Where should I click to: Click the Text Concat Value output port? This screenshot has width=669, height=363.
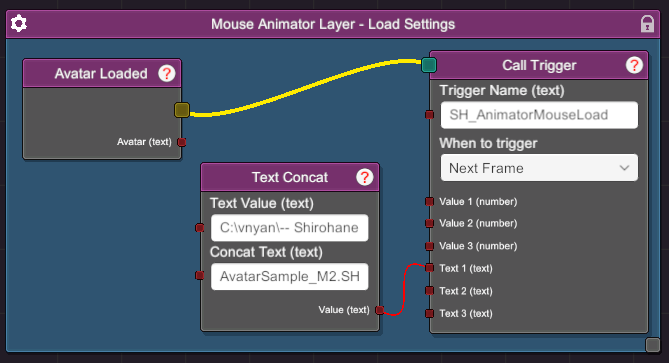click(379, 310)
